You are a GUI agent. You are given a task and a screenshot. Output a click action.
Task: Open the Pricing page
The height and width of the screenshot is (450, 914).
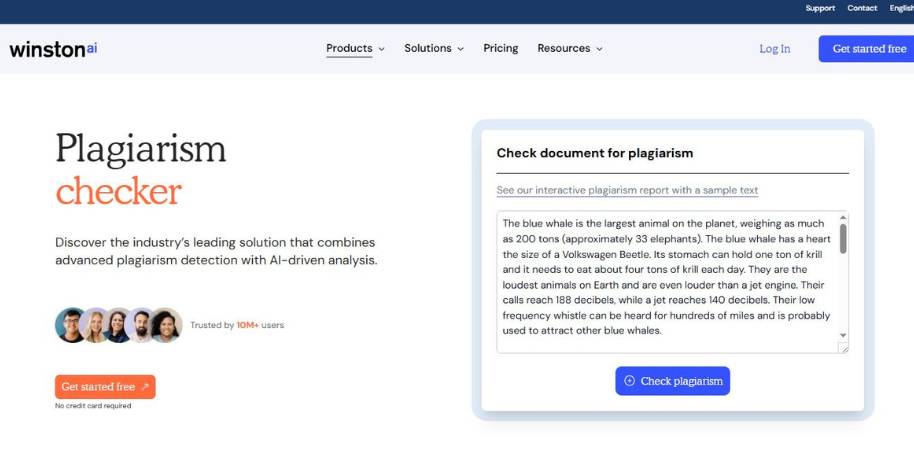coord(500,48)
